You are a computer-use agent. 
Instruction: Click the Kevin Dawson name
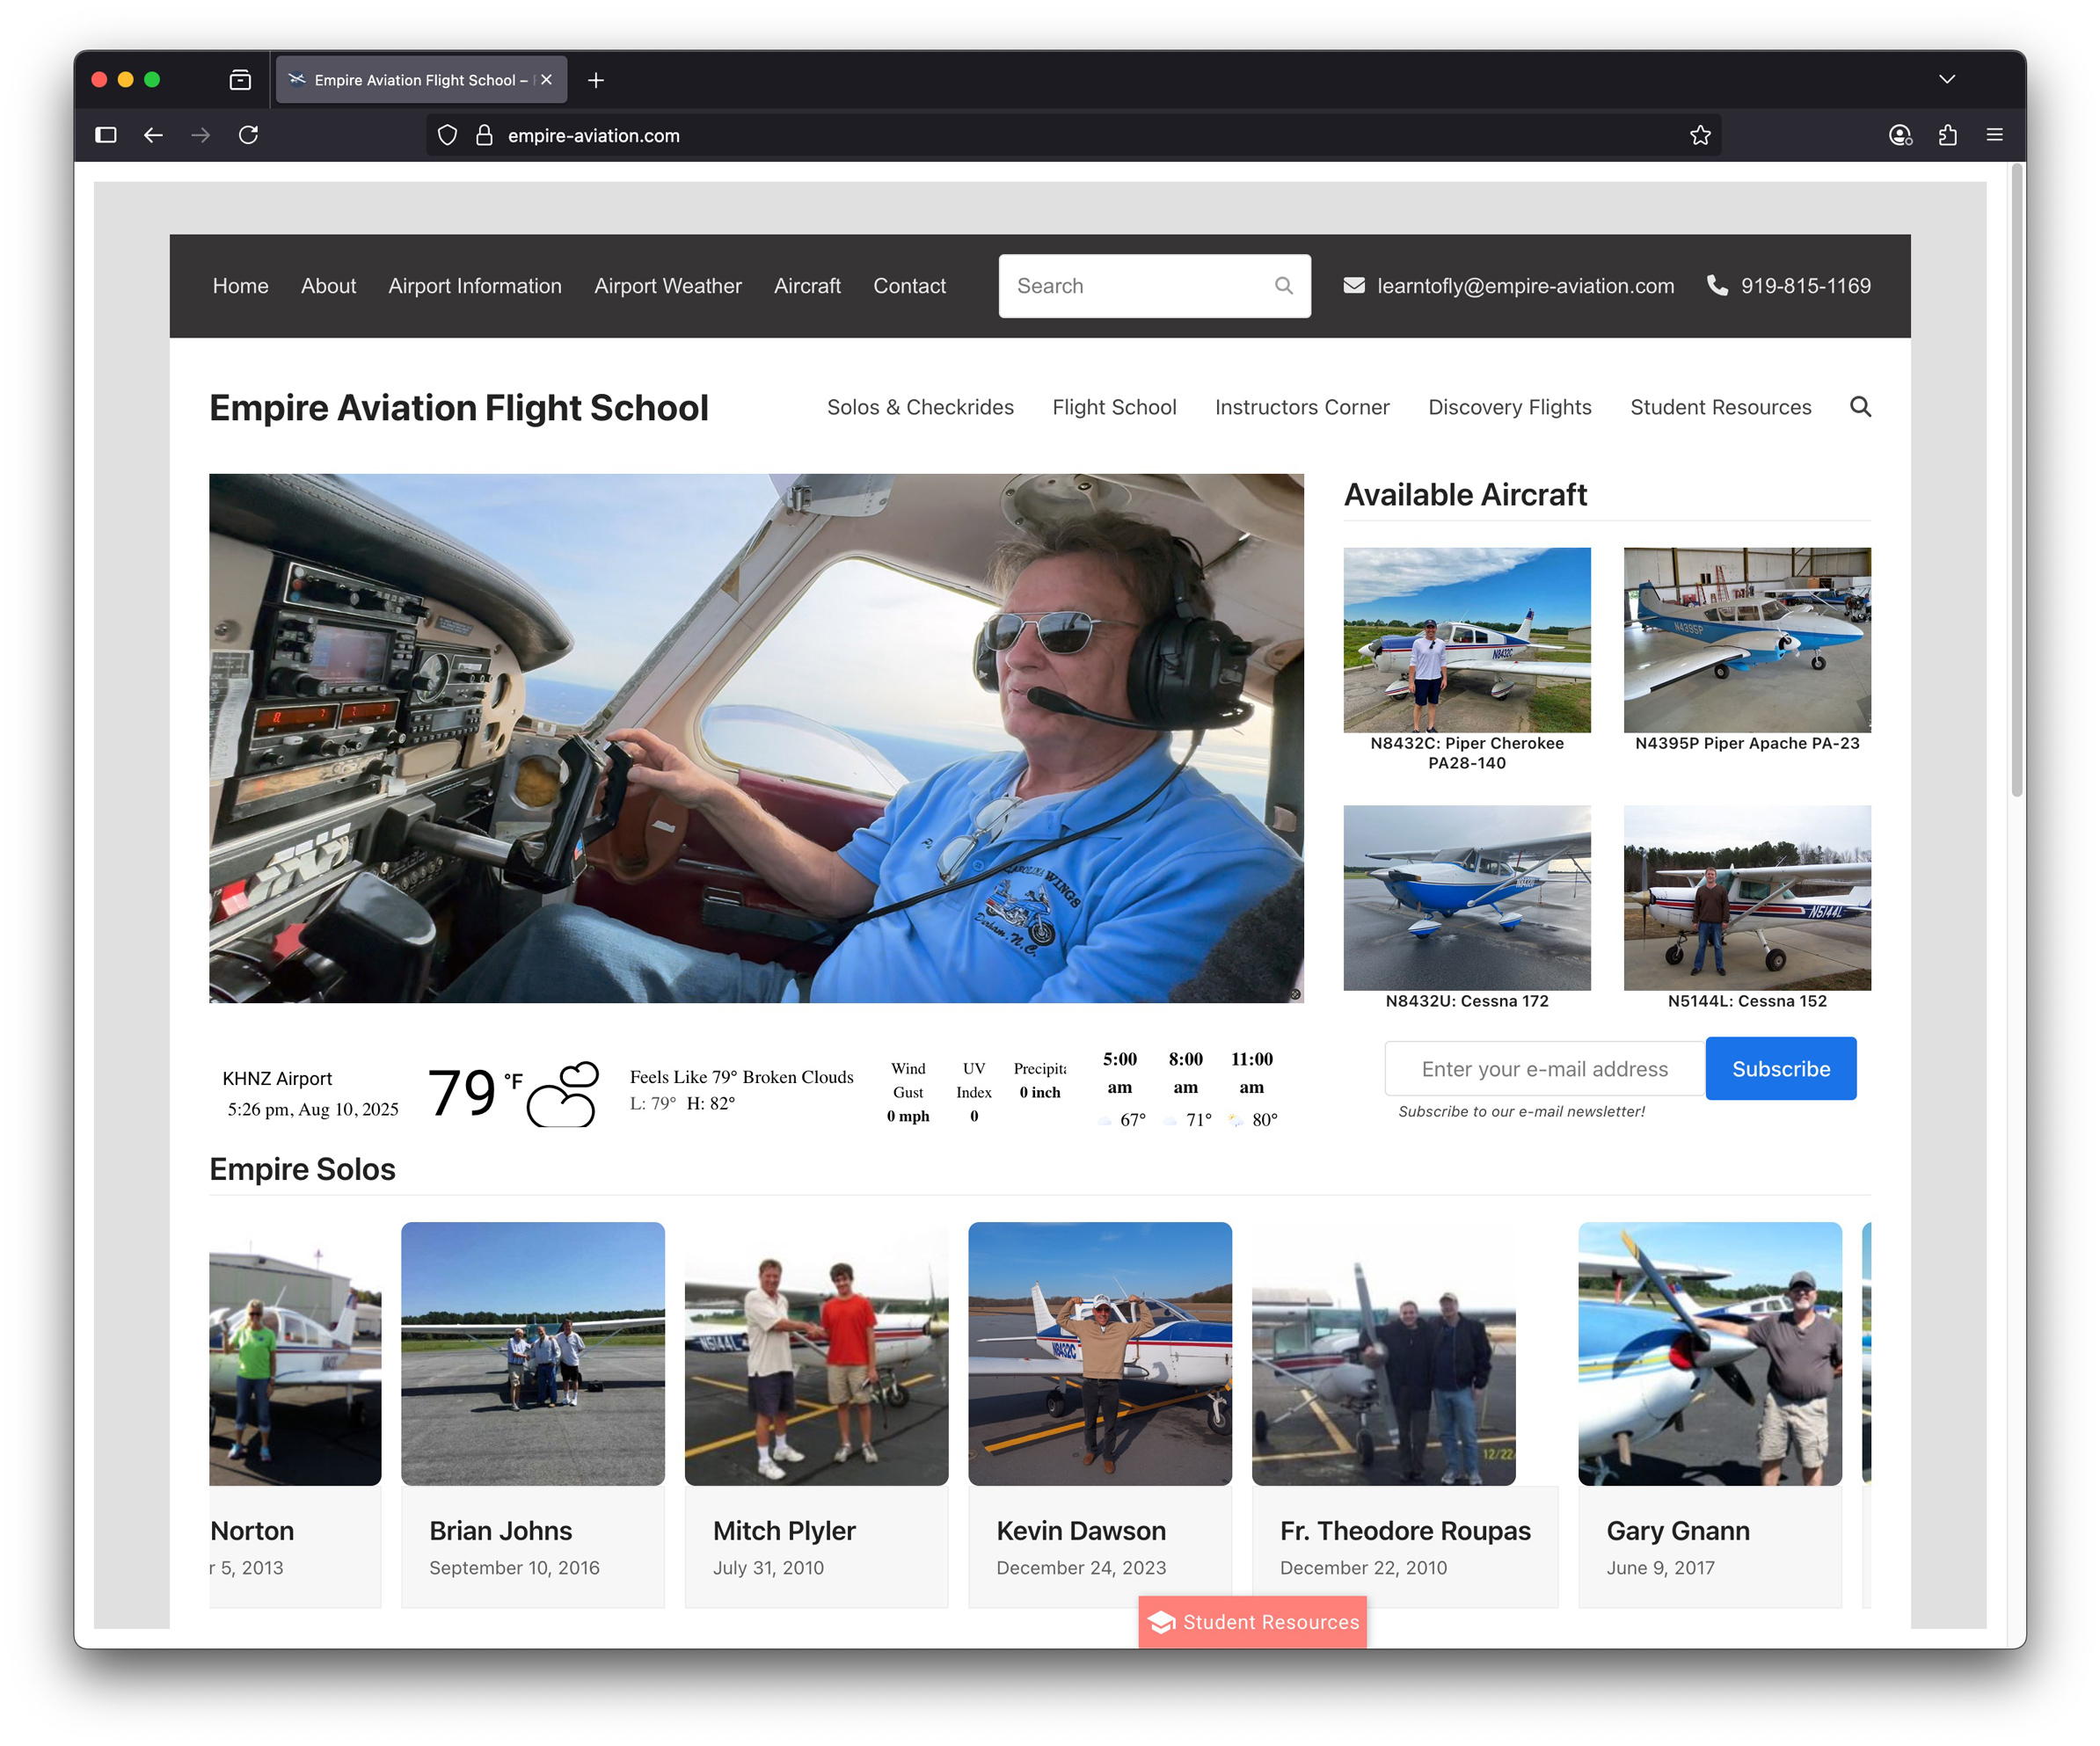1081,1531
